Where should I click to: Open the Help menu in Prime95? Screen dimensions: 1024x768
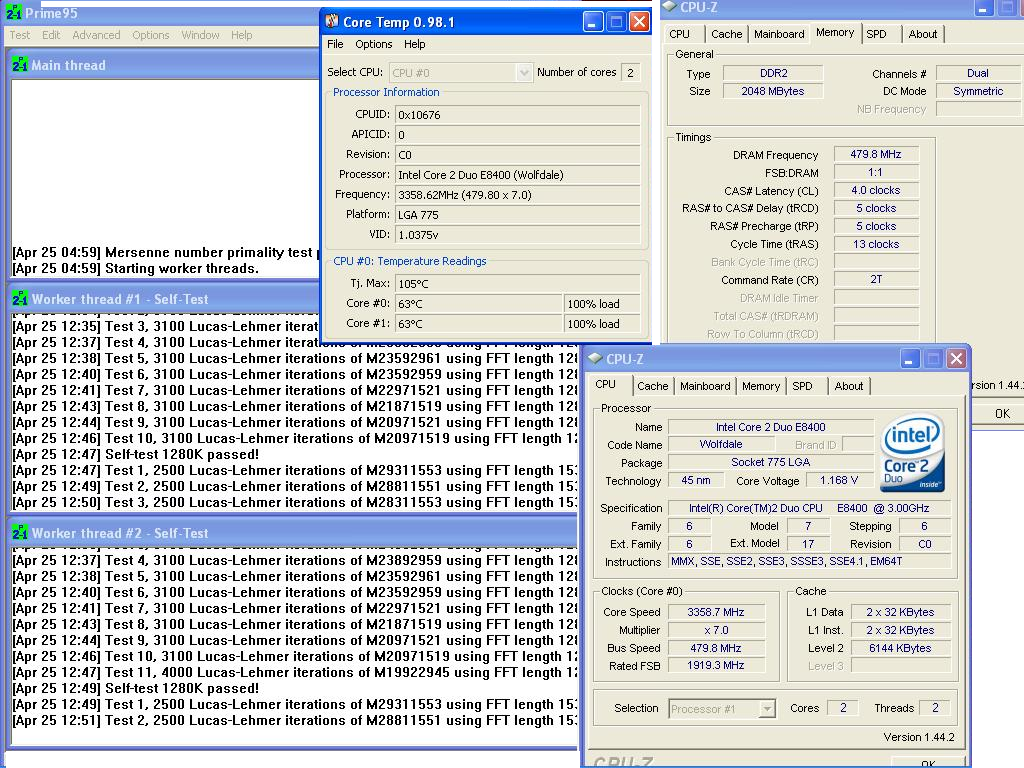pos(242,35)
